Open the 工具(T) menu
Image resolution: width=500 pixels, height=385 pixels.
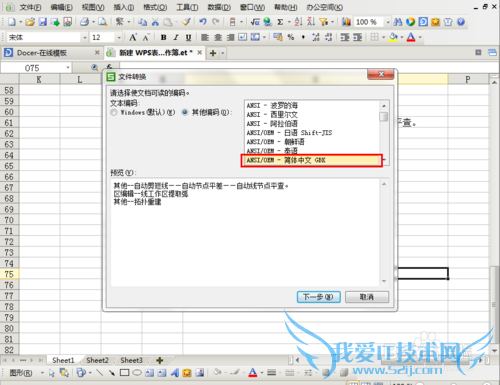(x=187, y=7)
